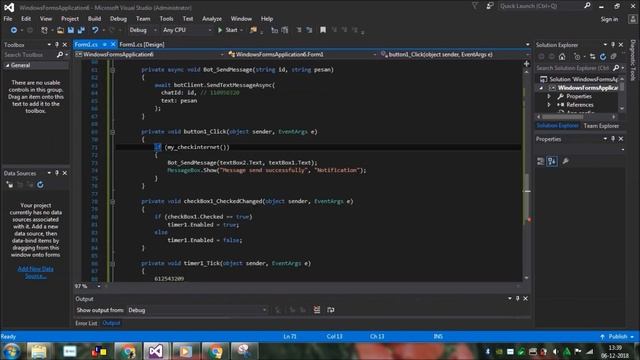Select the Solution root tree item
This screenshot has height=360, width=640.
pyautogui.click(x=579, y=79)
